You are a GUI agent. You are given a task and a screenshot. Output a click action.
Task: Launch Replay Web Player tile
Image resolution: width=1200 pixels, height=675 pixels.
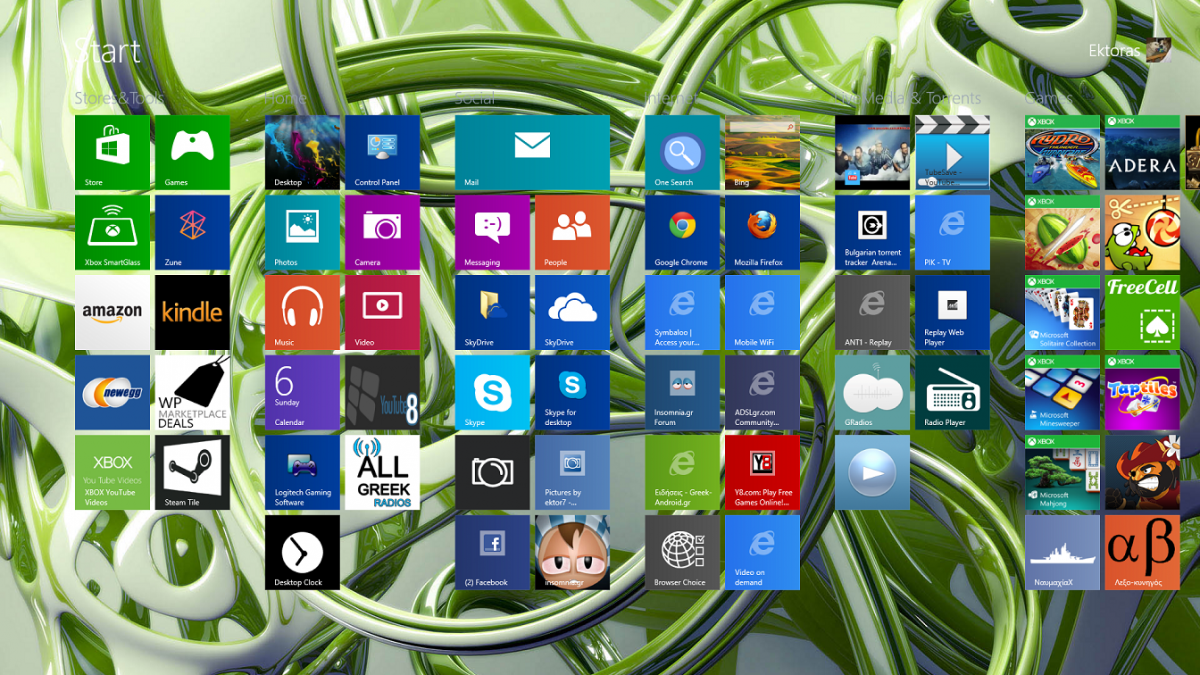click(x=952, y=312)
